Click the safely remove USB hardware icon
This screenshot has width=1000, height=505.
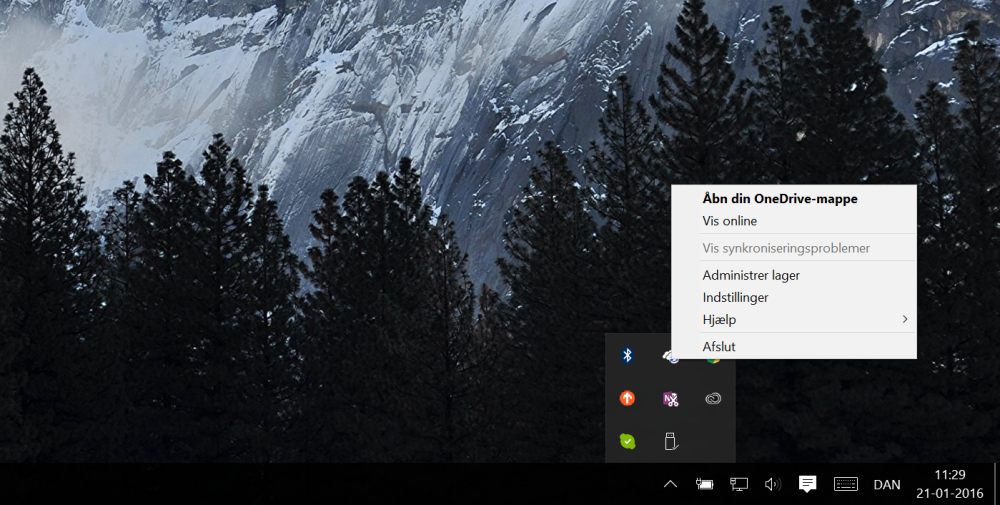pos(670,441)
